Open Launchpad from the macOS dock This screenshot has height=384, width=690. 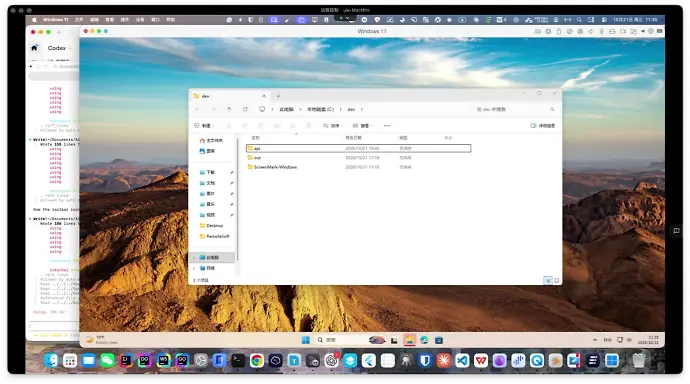click(70, 361)
